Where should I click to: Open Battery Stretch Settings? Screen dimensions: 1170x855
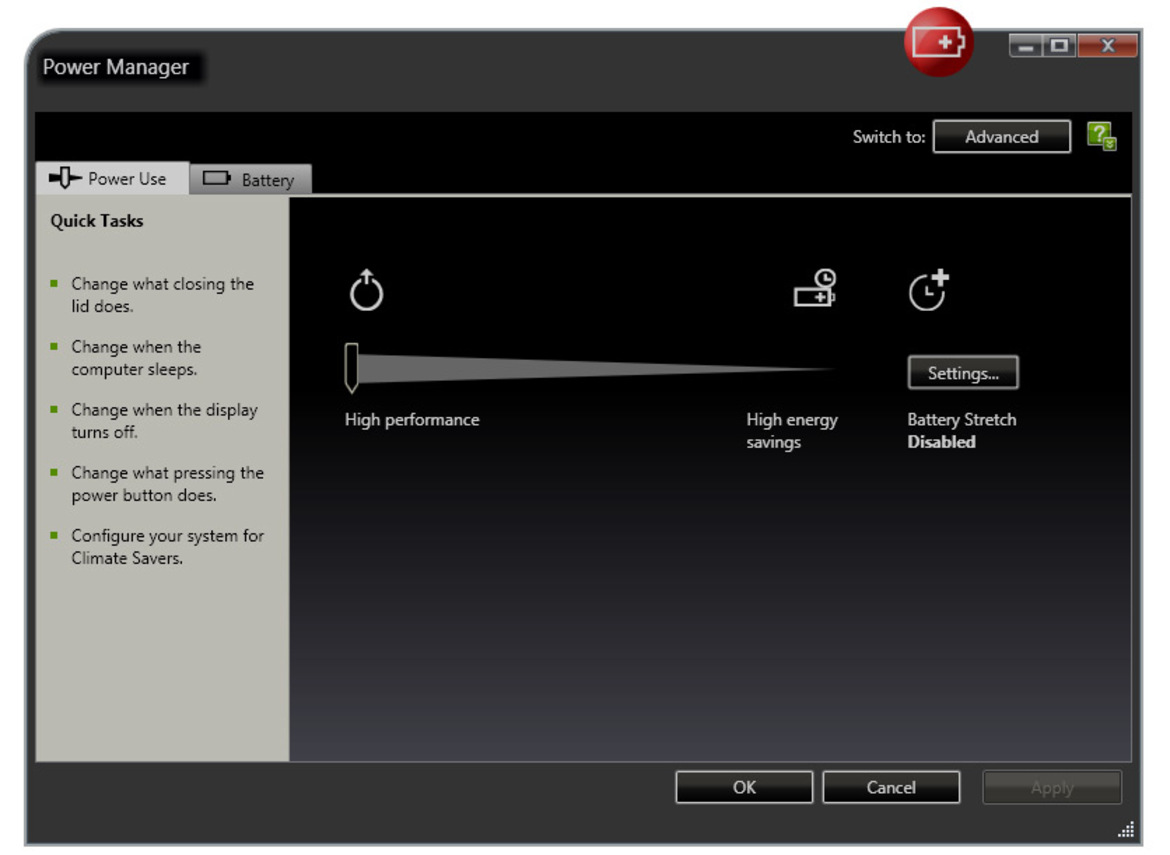point(963,372)
